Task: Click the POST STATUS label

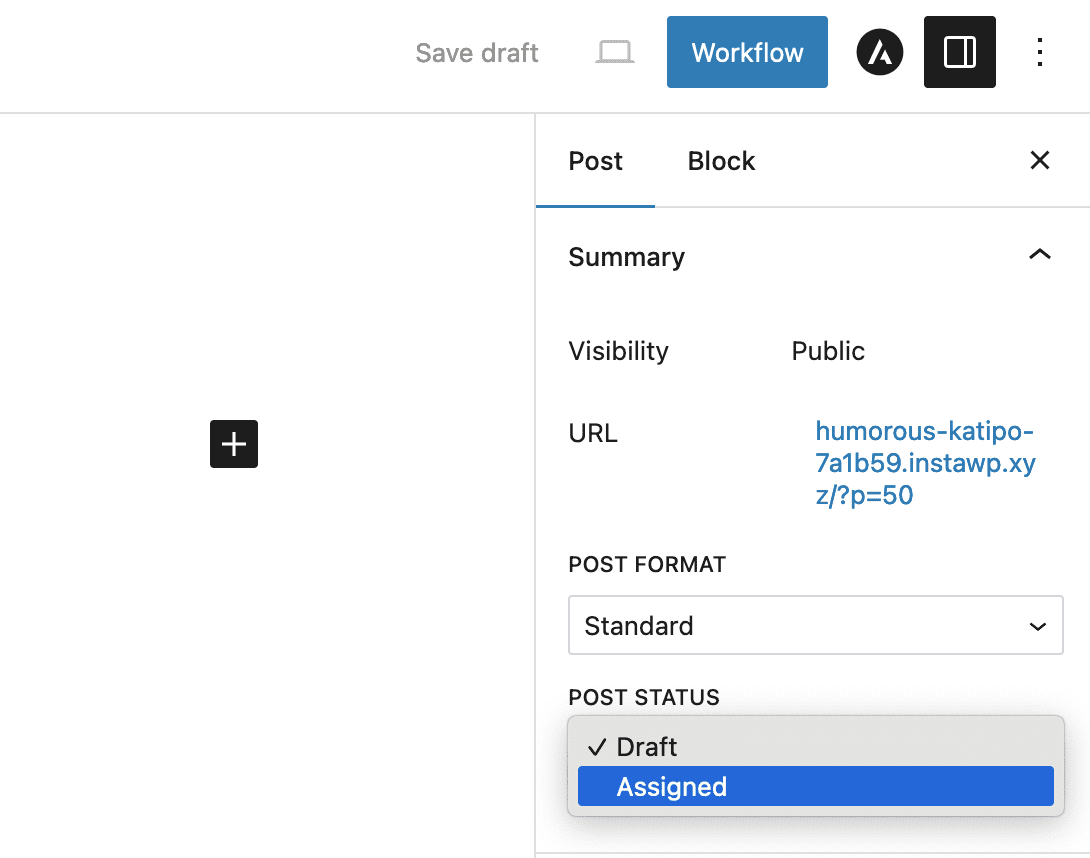Action: pos(644,697)
